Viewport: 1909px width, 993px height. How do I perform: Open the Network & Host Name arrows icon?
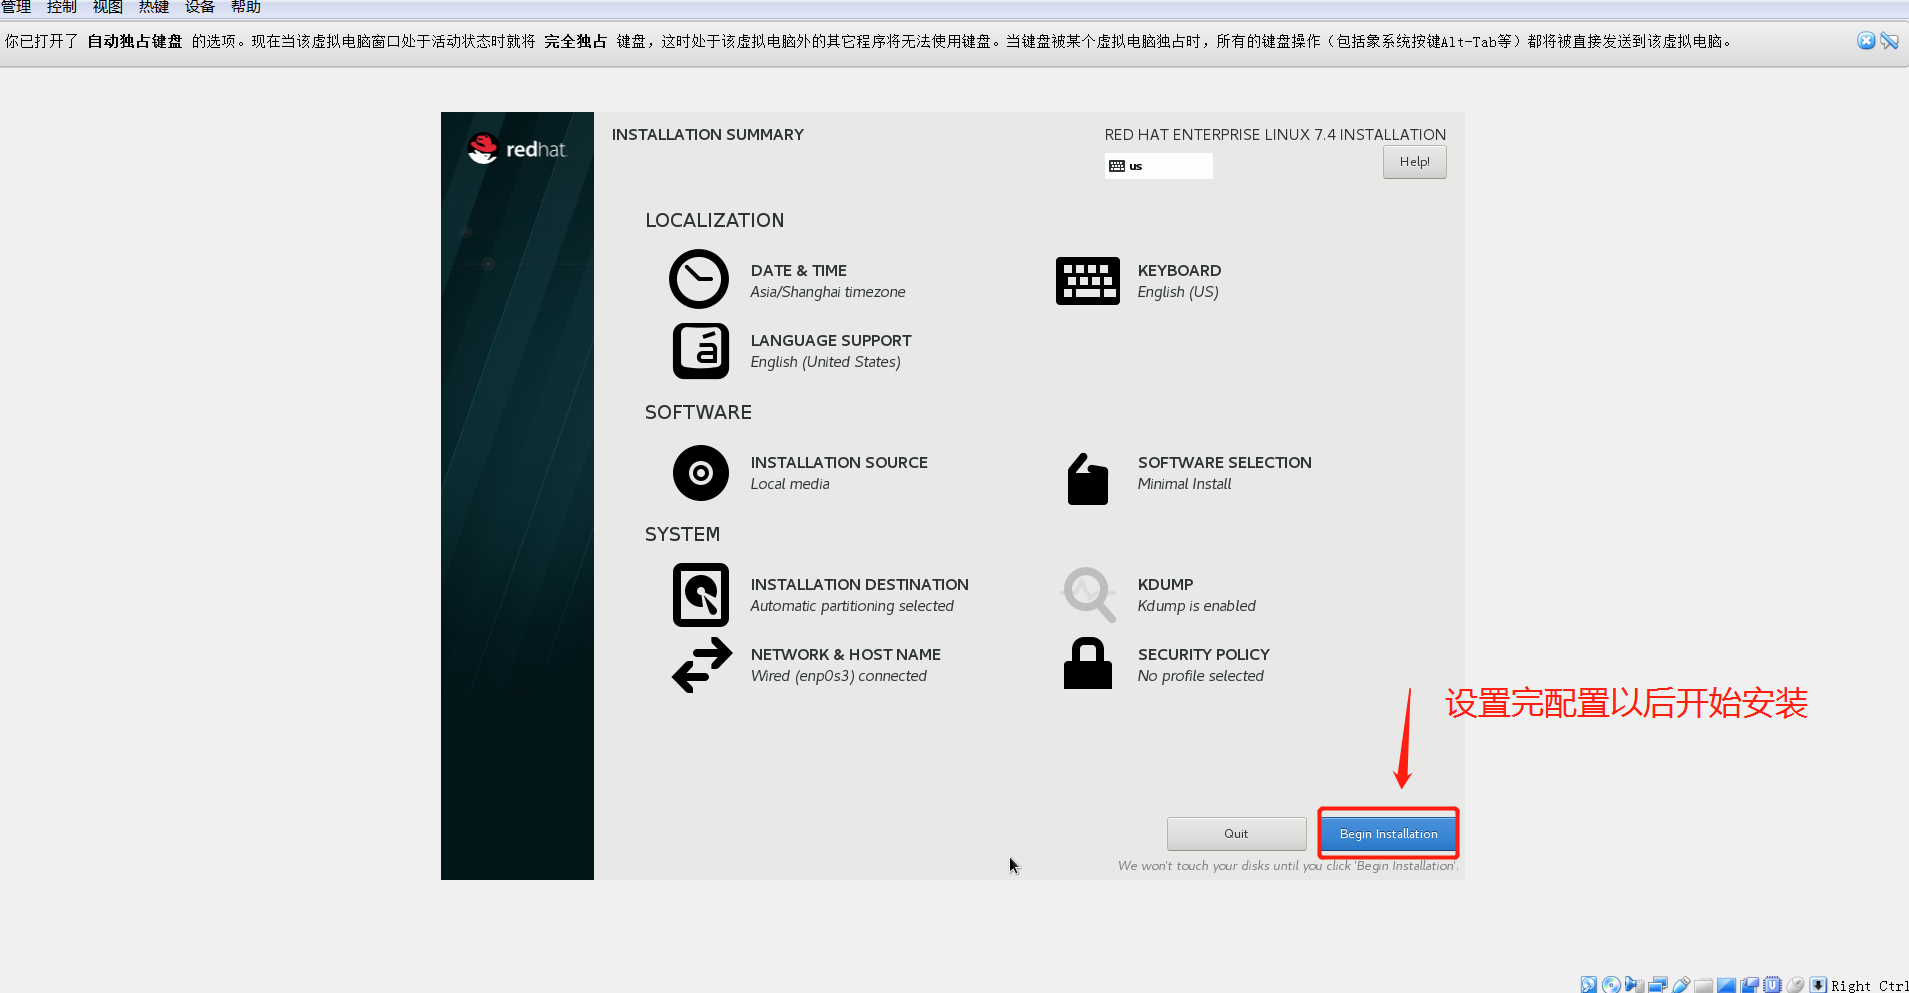(x=702, y=665)
